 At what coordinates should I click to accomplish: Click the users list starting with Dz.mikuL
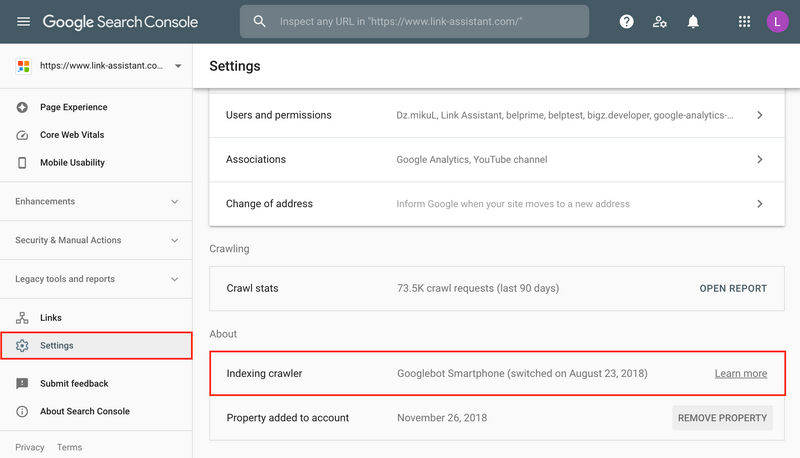[565, 115]
